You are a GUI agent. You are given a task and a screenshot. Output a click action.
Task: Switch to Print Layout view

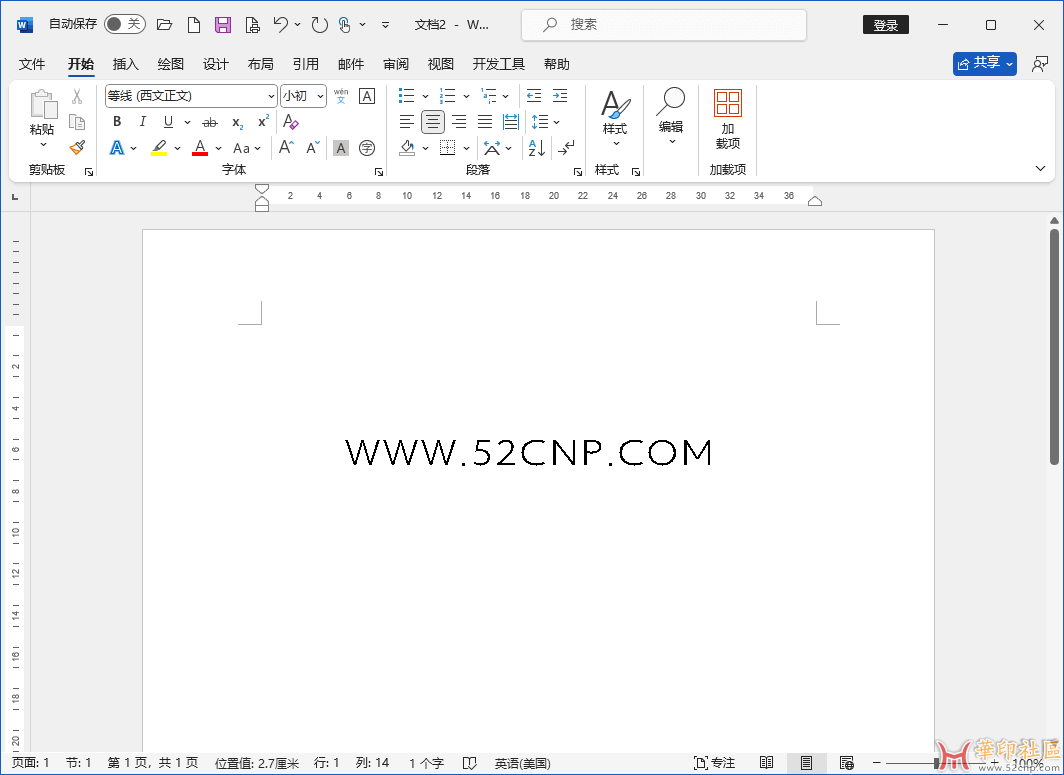(x=806, y=763)
